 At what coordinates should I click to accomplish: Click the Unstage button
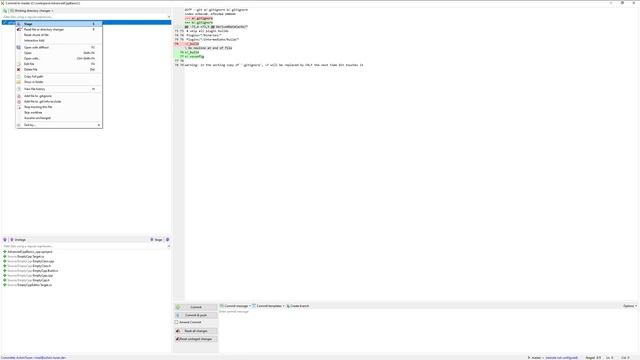18,240
